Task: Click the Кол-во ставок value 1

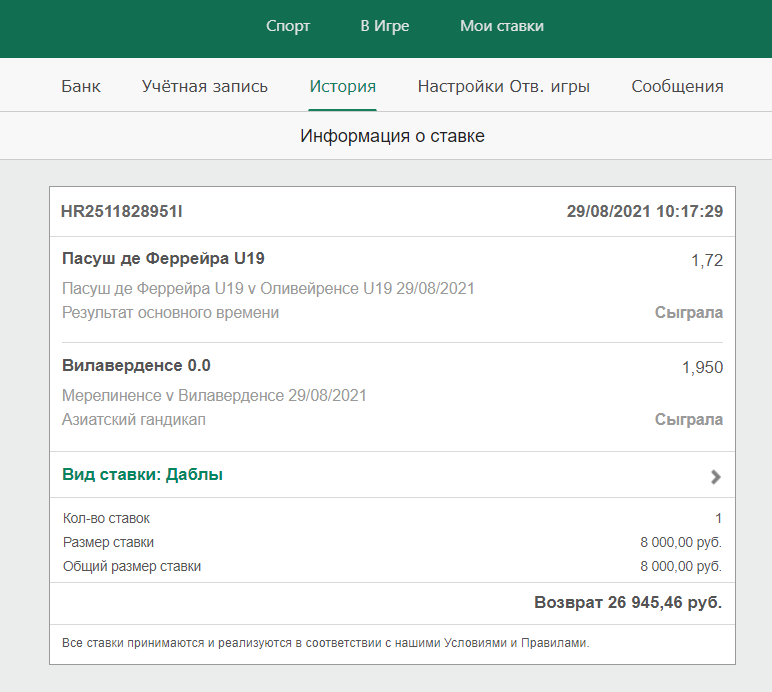Action: (x=718, y=518)
